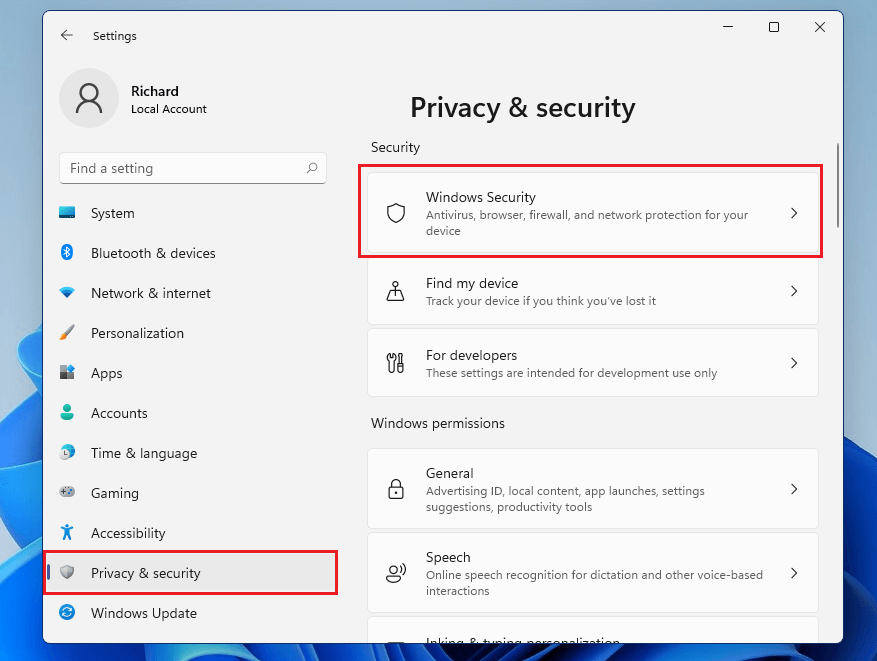Open Windows Update via its sync icon
Screen dimensions: 877x661
(67, 613)
